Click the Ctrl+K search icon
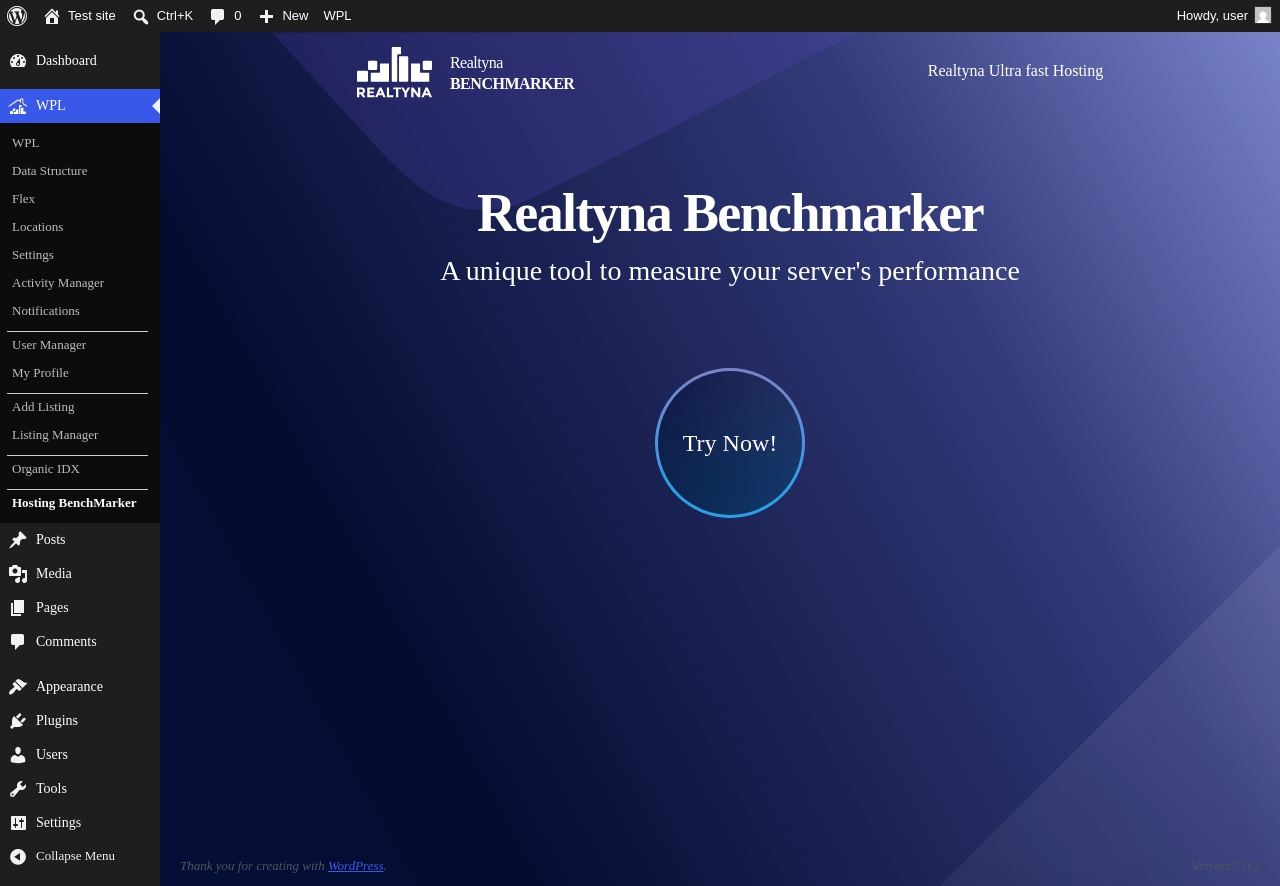Image resolution: width=1280 pixels, height=886 pixels. coord(141,16)
